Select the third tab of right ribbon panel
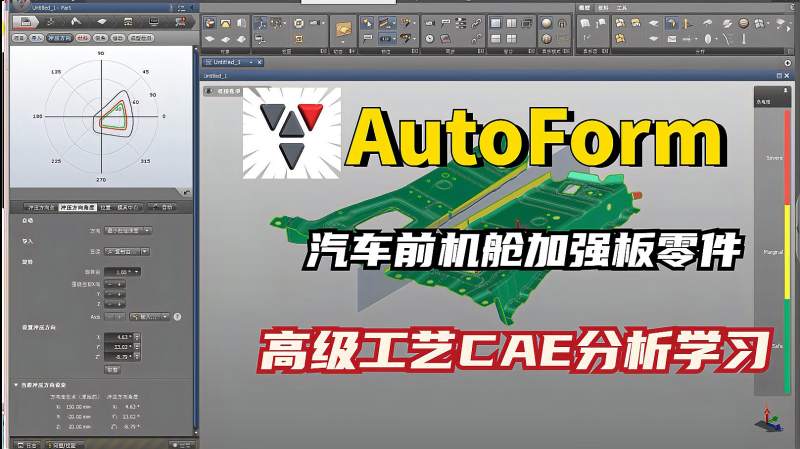 tap(621, 8)
